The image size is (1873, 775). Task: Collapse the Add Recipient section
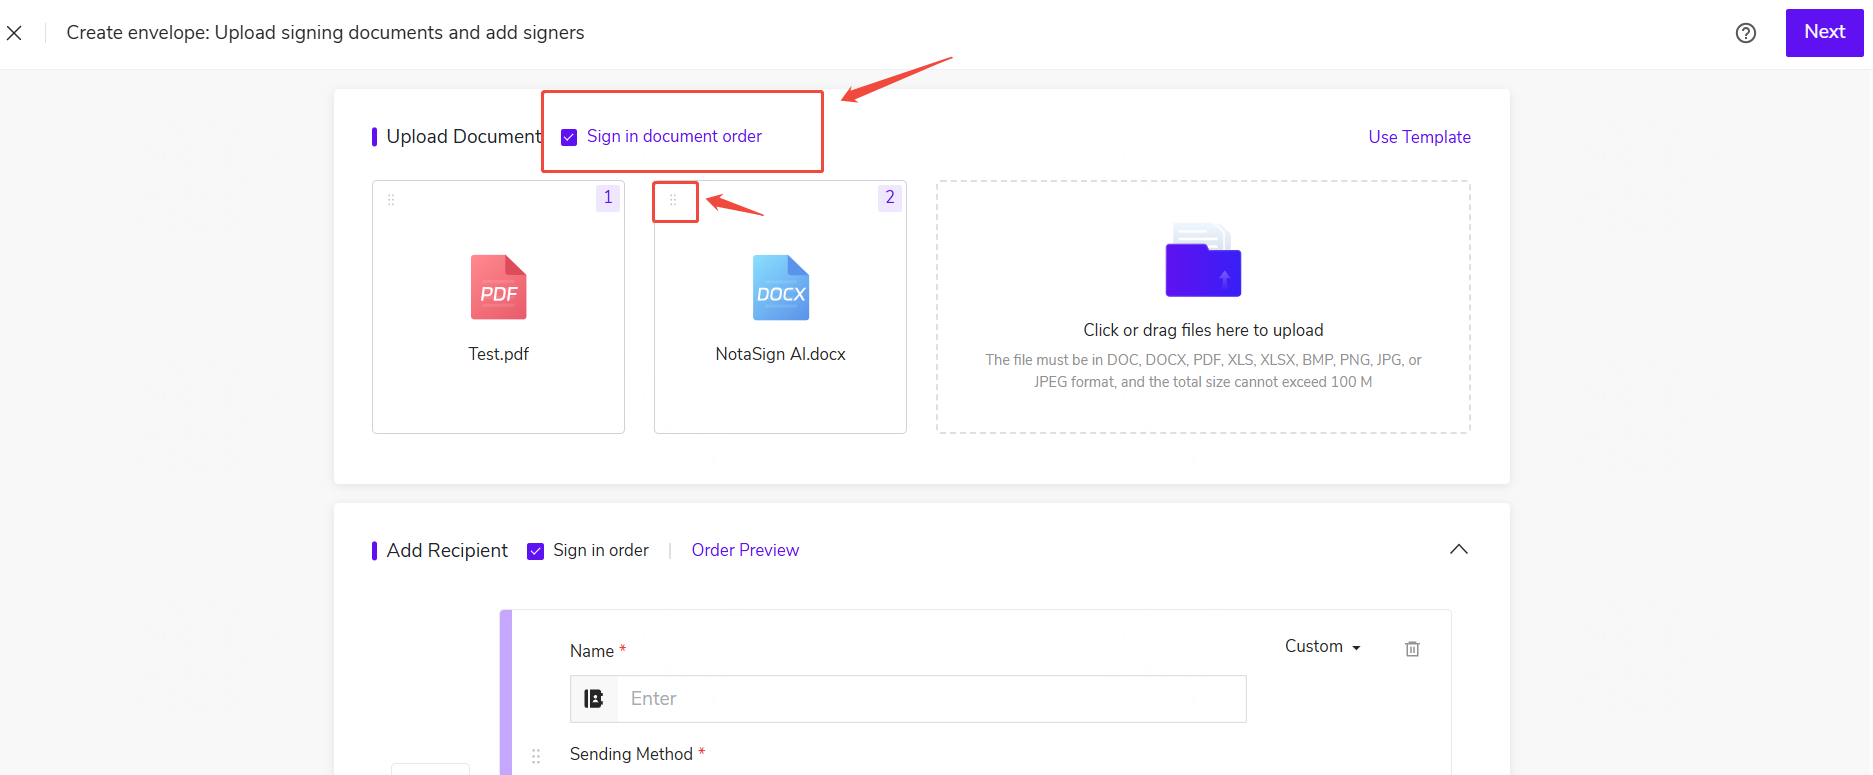pos(1459,549)
